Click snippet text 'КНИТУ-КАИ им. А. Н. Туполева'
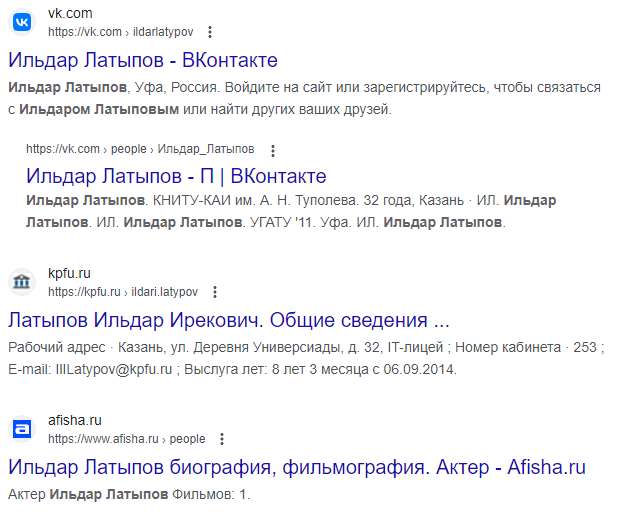The width and height of the screenshot is (620, 515). click(256, 201)
